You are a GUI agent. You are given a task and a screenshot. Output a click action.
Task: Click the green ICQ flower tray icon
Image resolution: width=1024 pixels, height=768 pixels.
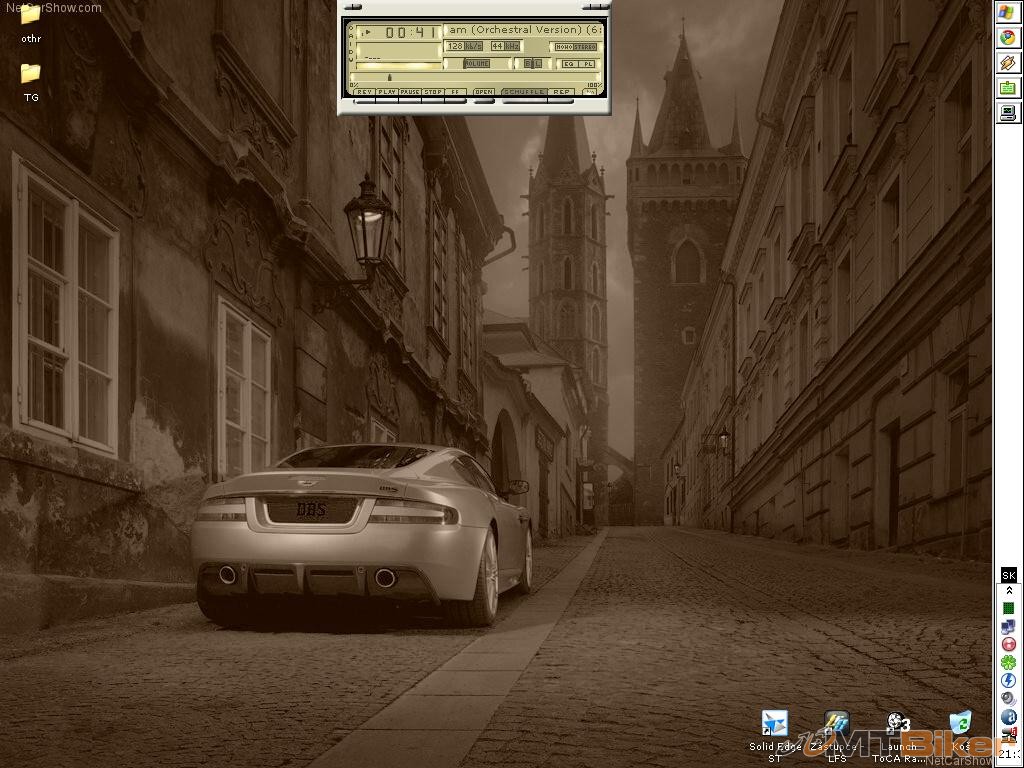point(1008,662)
